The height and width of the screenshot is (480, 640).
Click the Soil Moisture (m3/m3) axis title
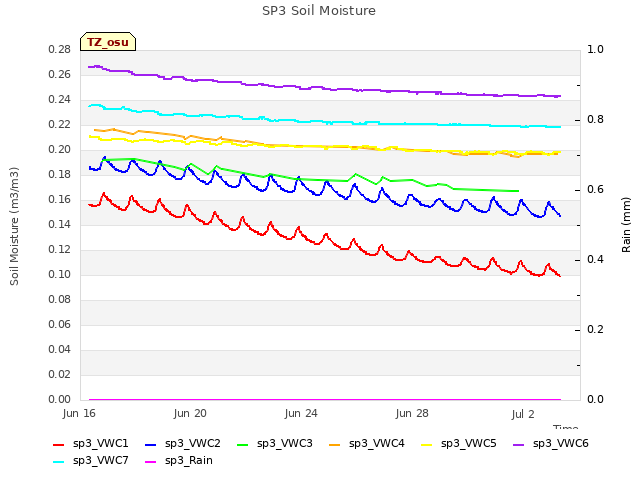pos(14,226)
